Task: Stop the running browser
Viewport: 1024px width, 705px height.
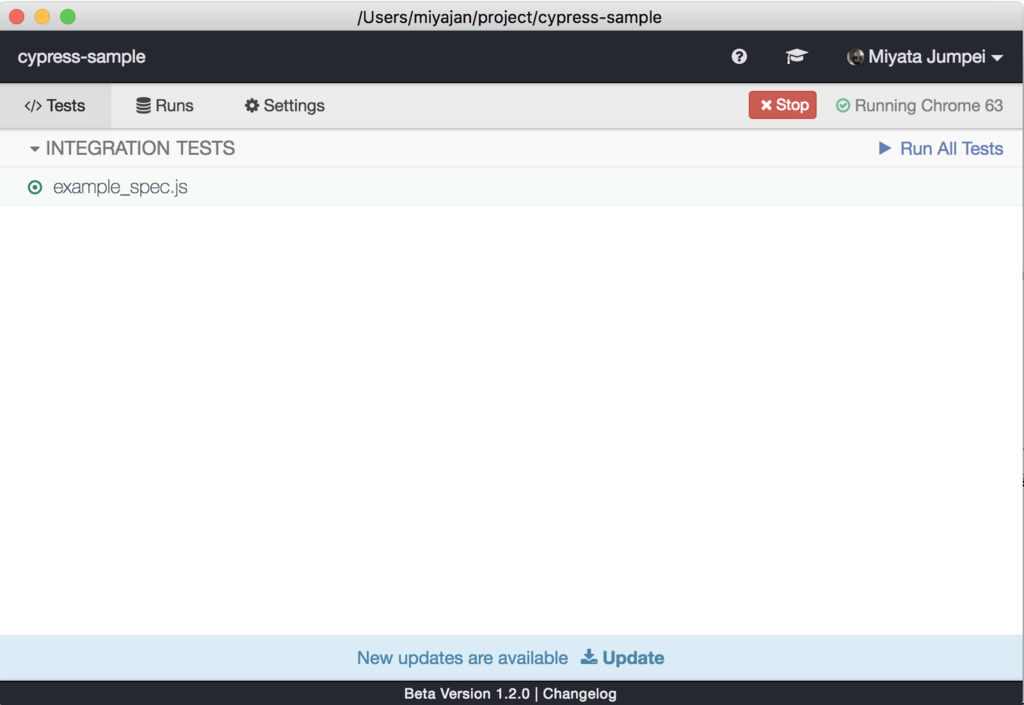Action: click(782, 105)
